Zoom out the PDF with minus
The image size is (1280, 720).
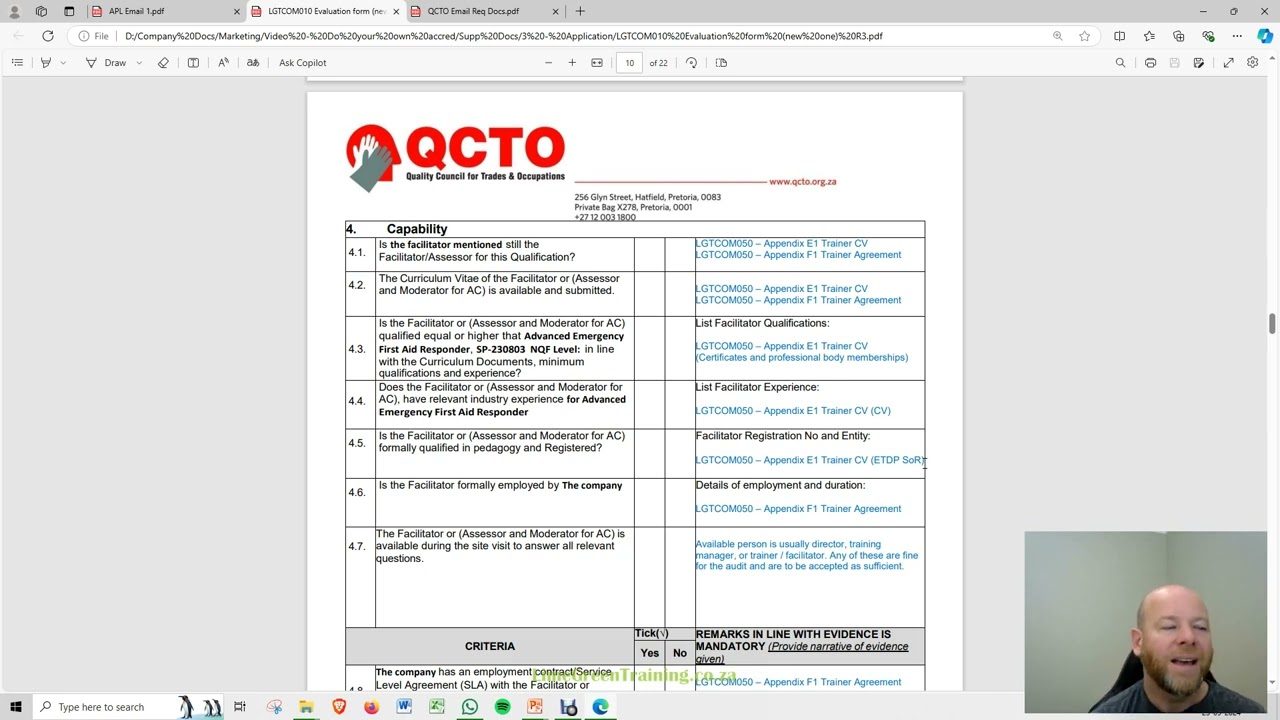(x=548, y=62)
